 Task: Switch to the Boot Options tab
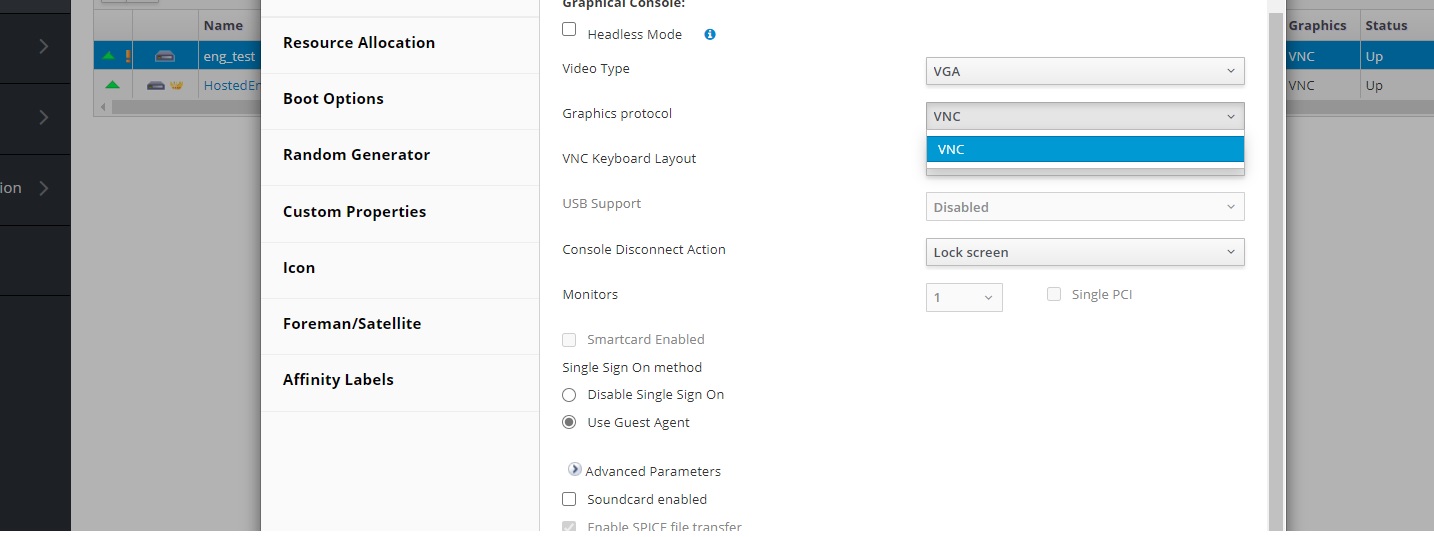click(333, 99)
